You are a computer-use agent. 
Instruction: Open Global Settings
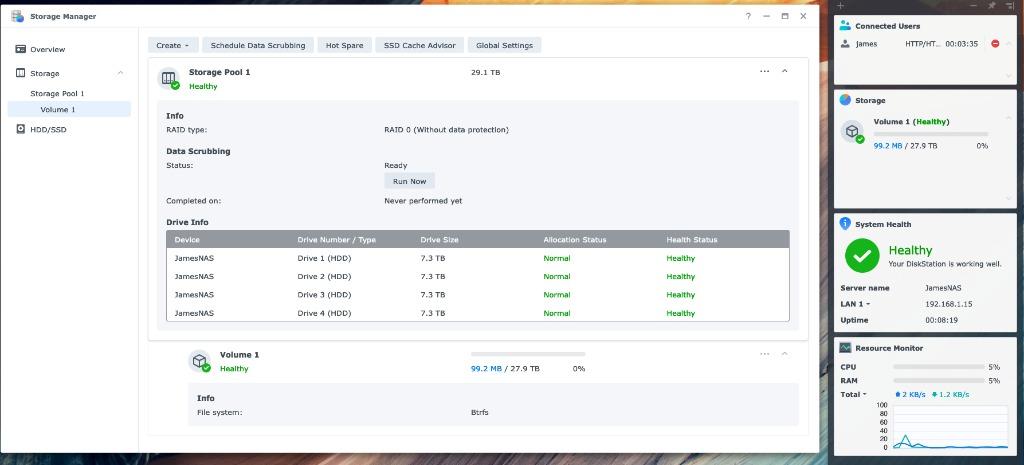click(504, 45)
